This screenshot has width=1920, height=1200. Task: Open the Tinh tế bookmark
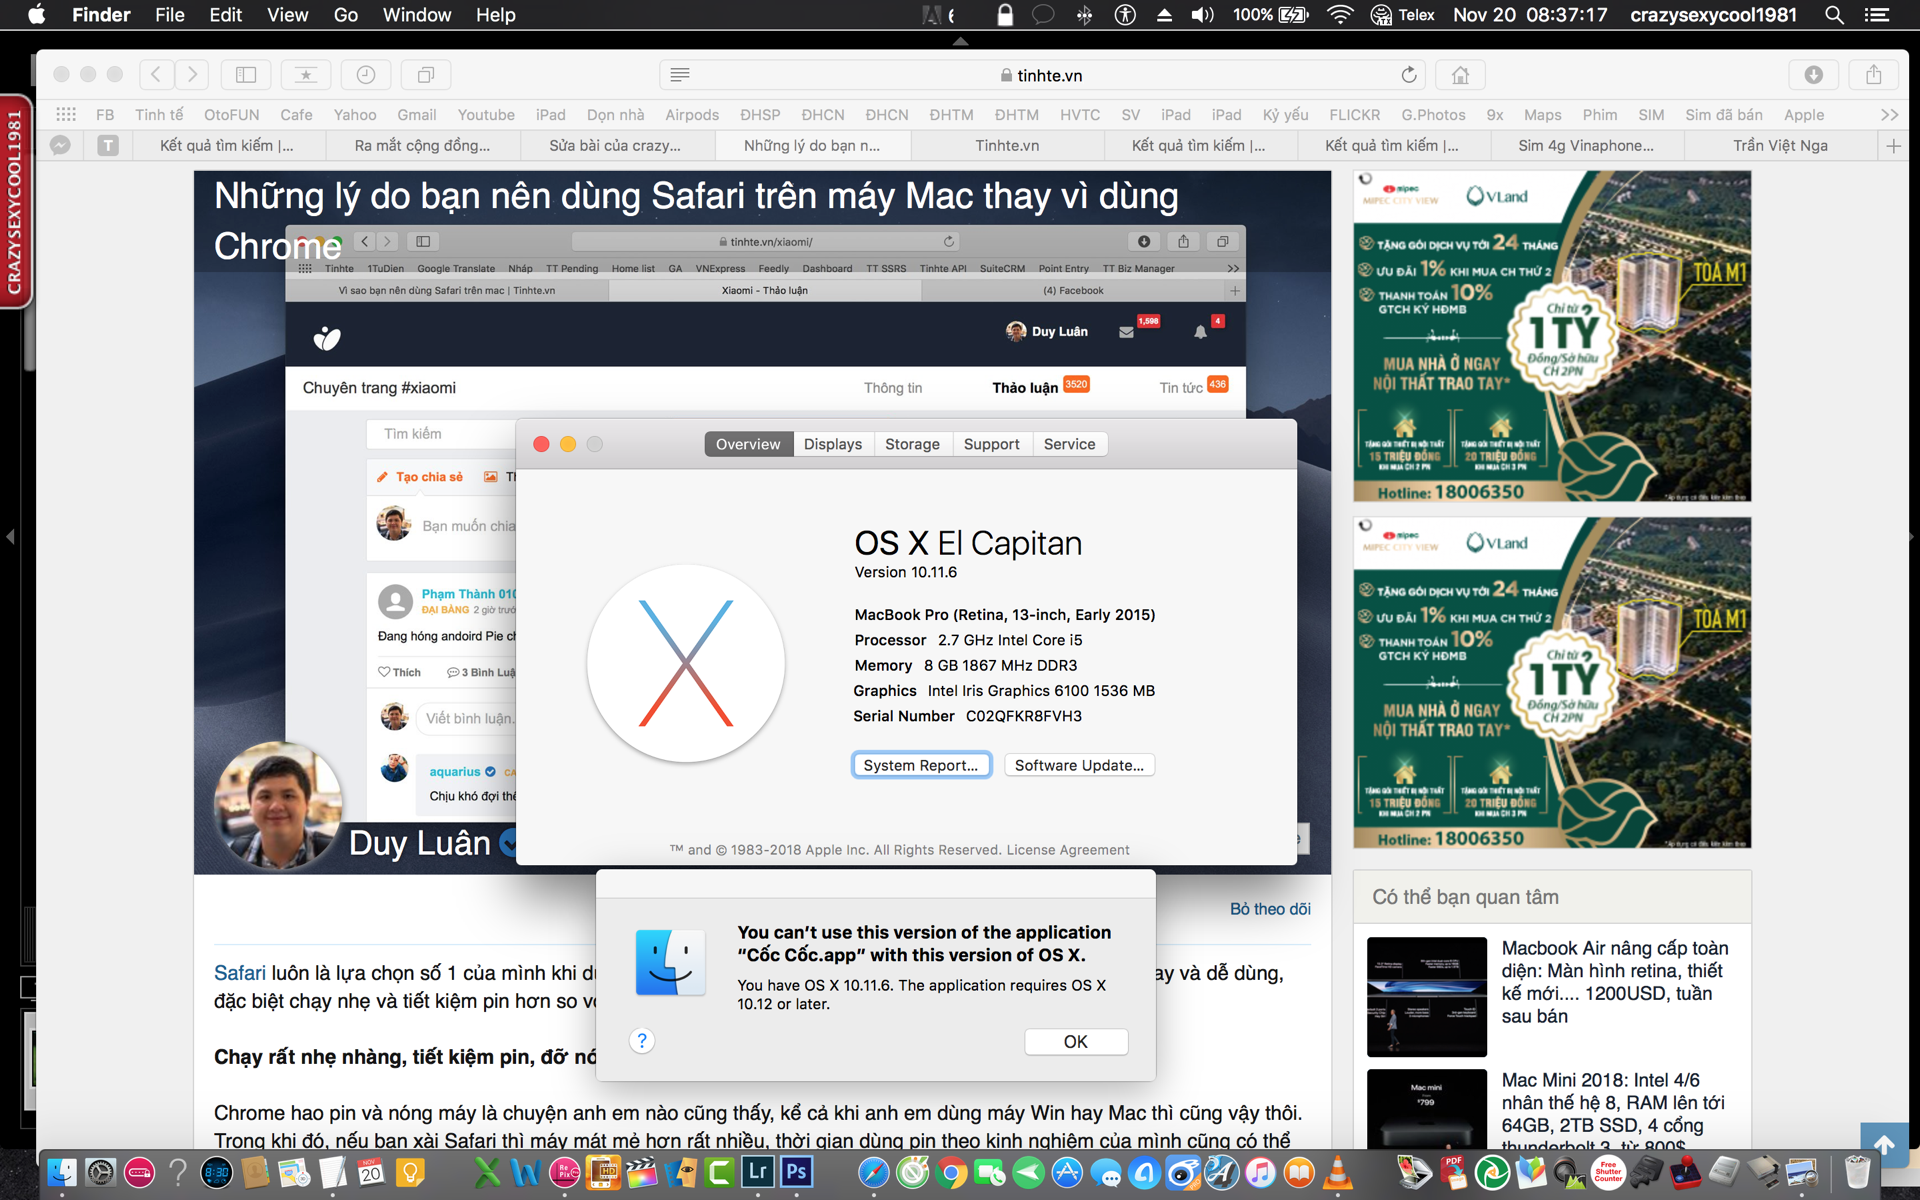[159, 115]
